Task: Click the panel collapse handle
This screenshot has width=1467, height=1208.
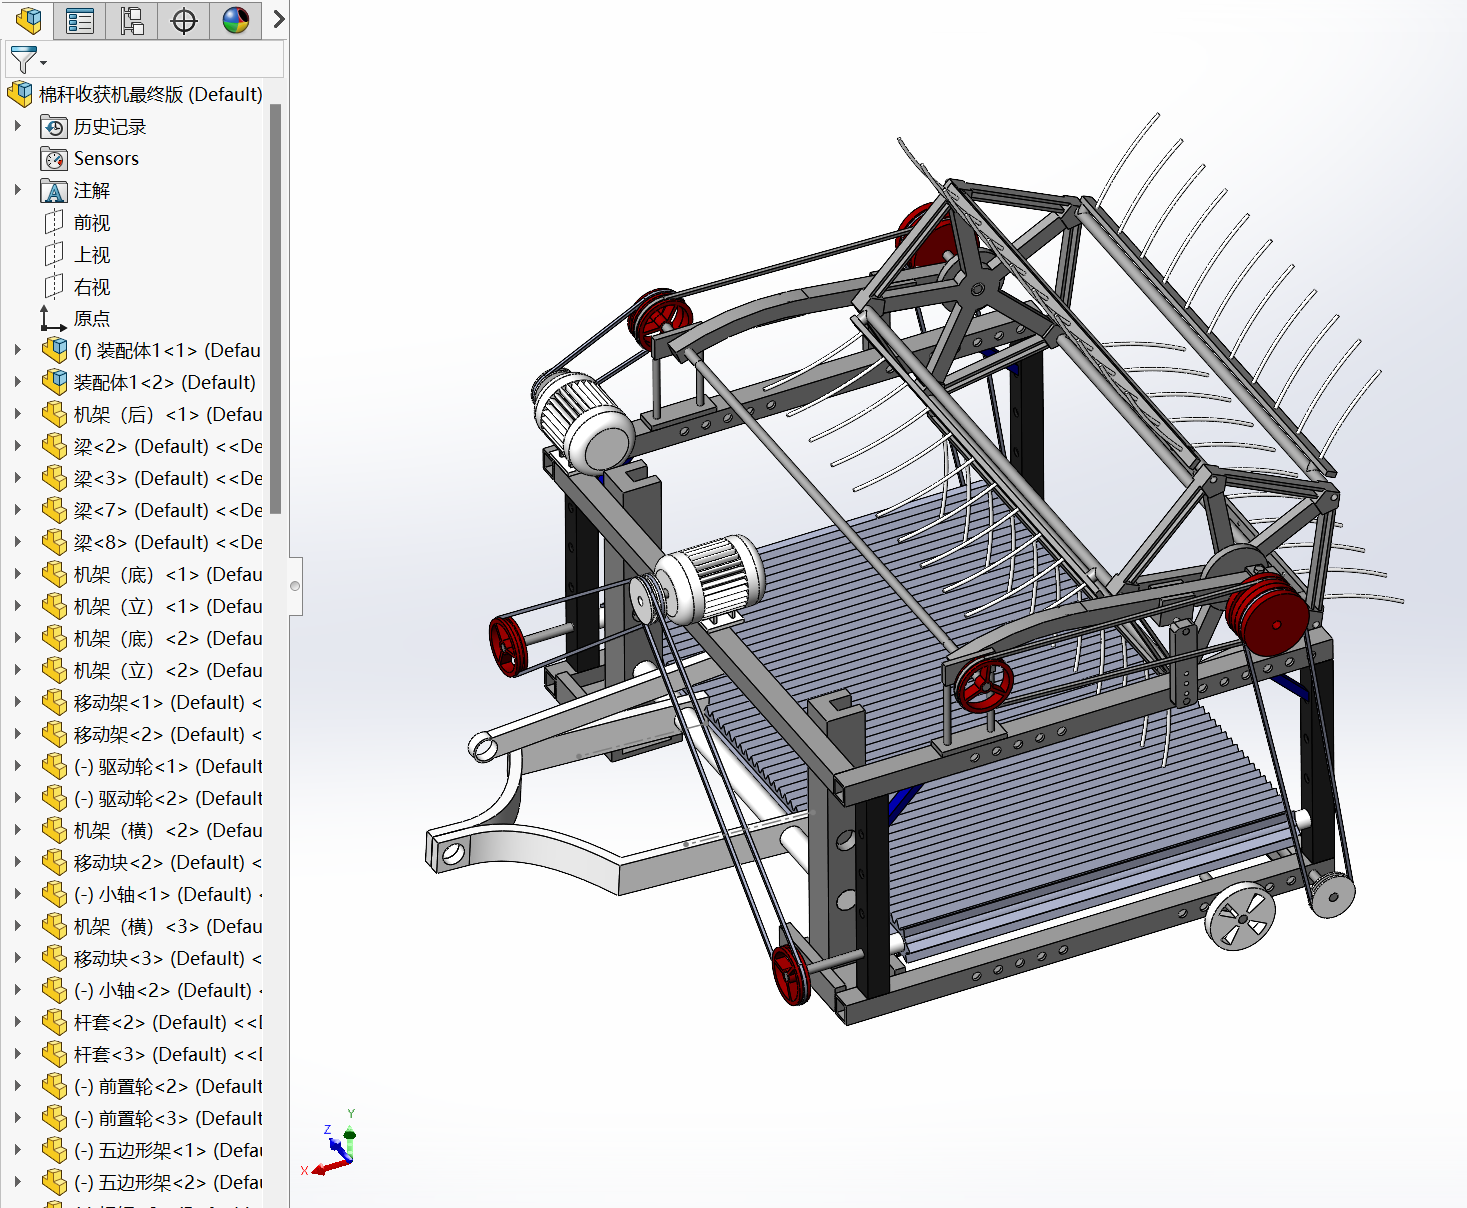Action: (x=295, y=586)
